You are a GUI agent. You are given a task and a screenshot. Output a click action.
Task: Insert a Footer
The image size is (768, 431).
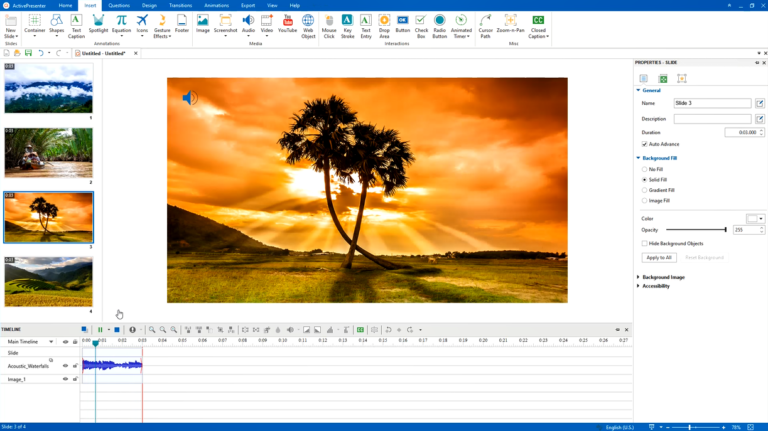pyautogui.click(x=182, y=24)
